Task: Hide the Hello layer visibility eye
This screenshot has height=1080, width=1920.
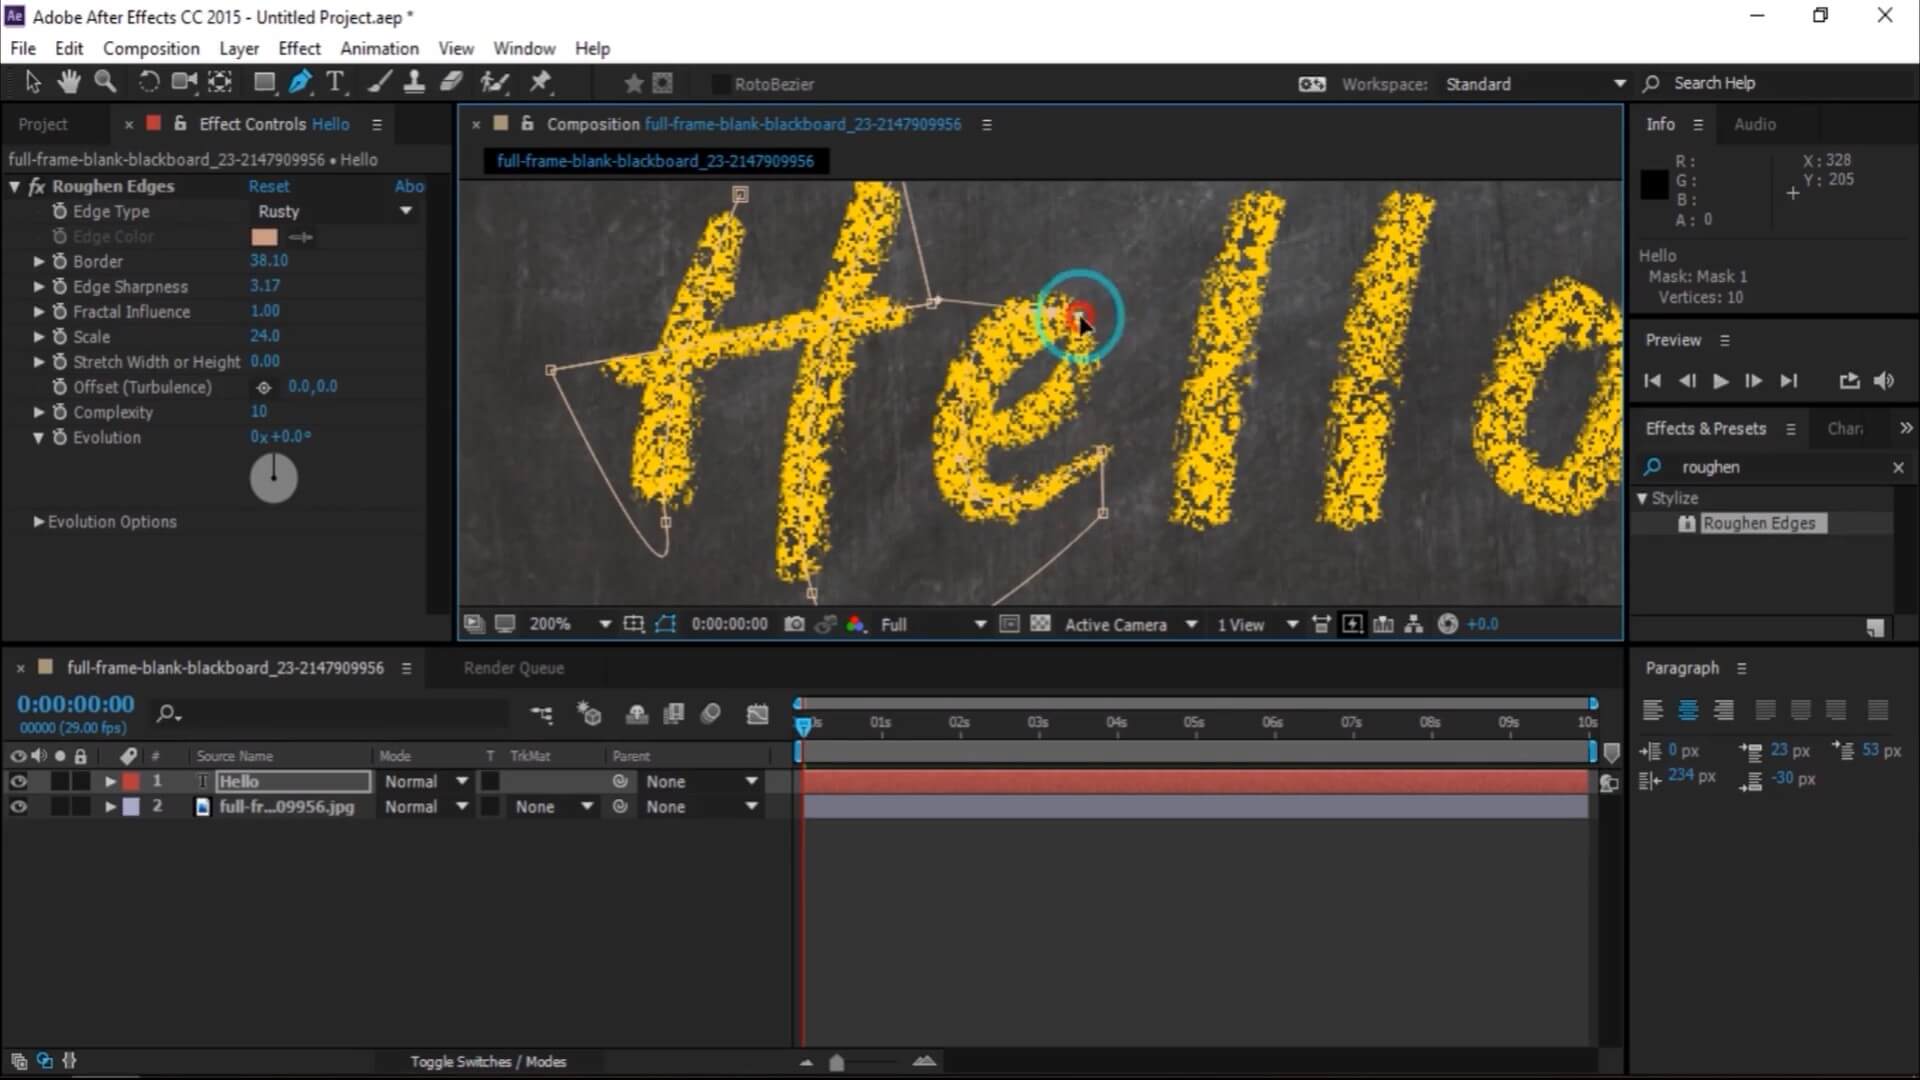Action: [18, 781]
